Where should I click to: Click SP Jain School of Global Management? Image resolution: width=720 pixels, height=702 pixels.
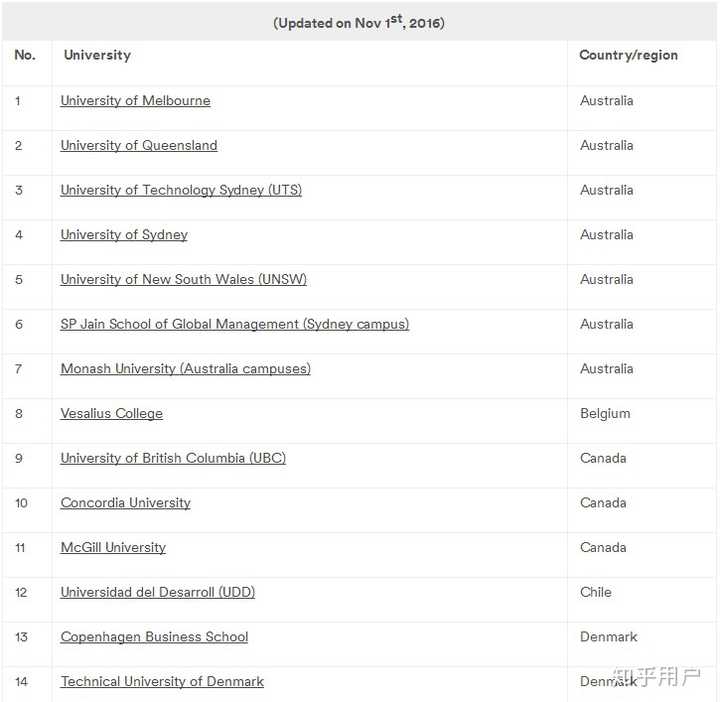[234, 324]
